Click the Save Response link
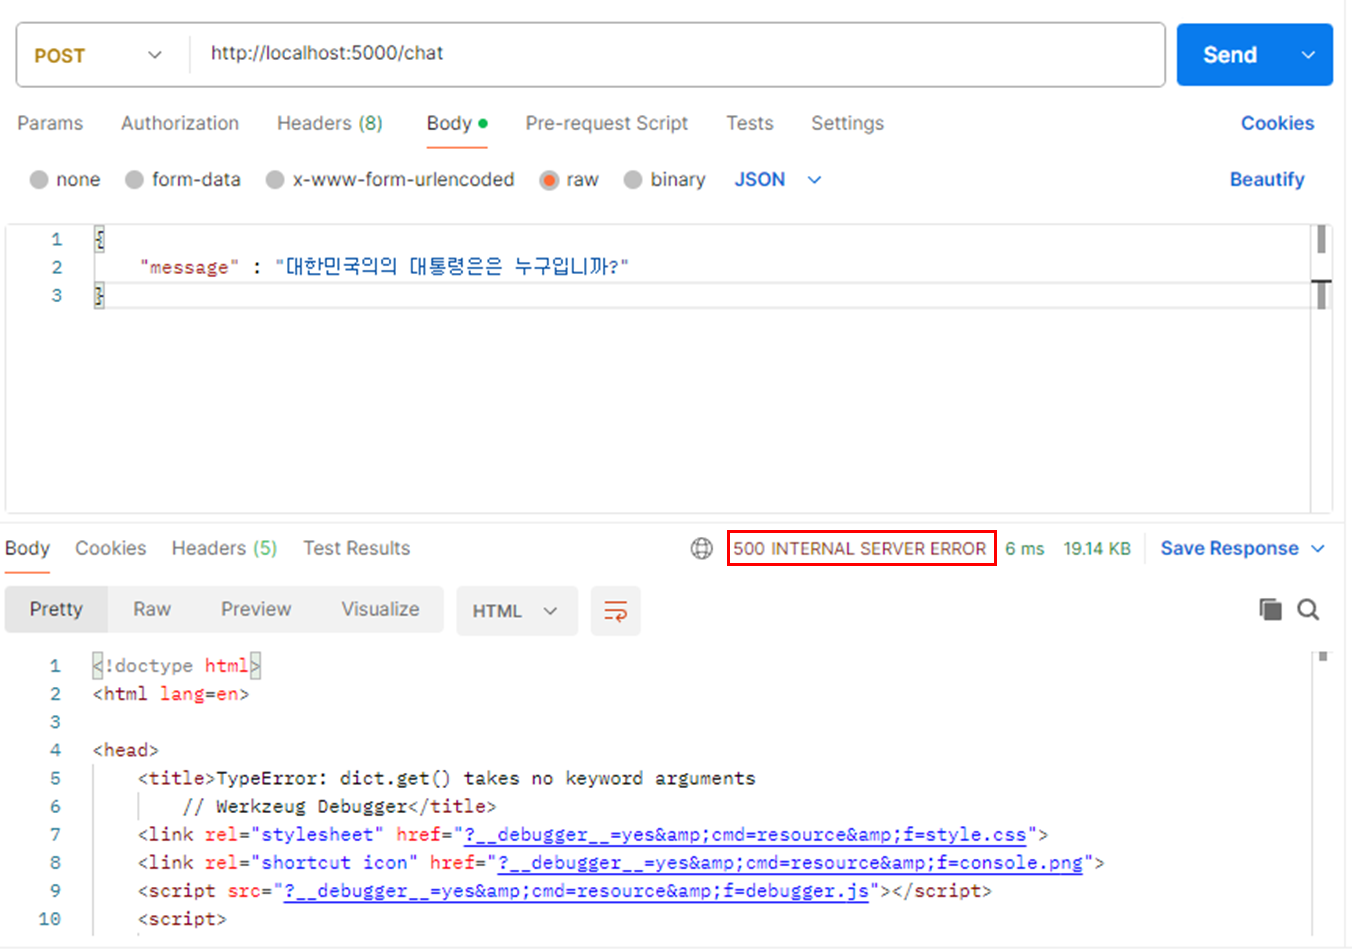This screenshot has width=1352, height=950. pos(1229,548)
